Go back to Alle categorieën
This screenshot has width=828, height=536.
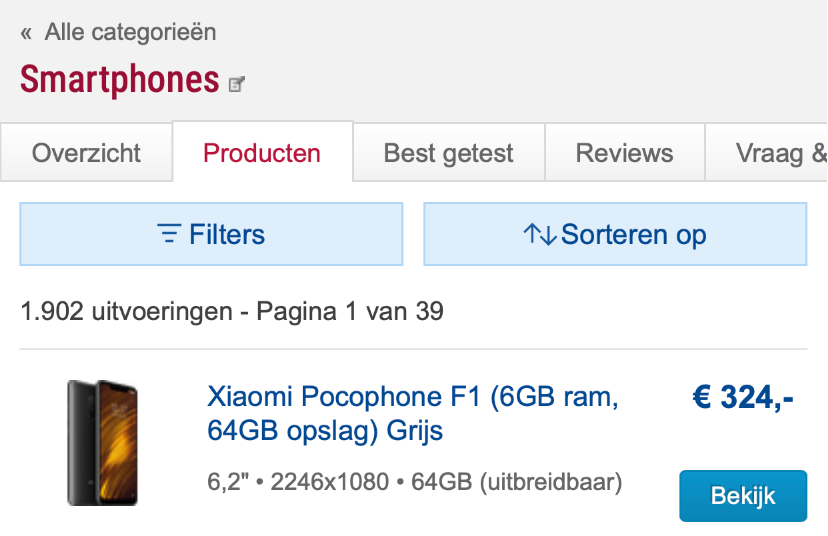[130, 33]
